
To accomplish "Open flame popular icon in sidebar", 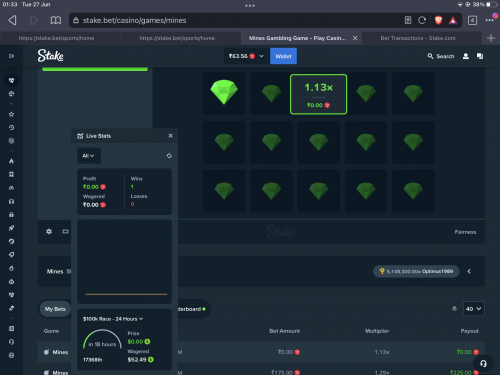I will (x=11, y=161).
